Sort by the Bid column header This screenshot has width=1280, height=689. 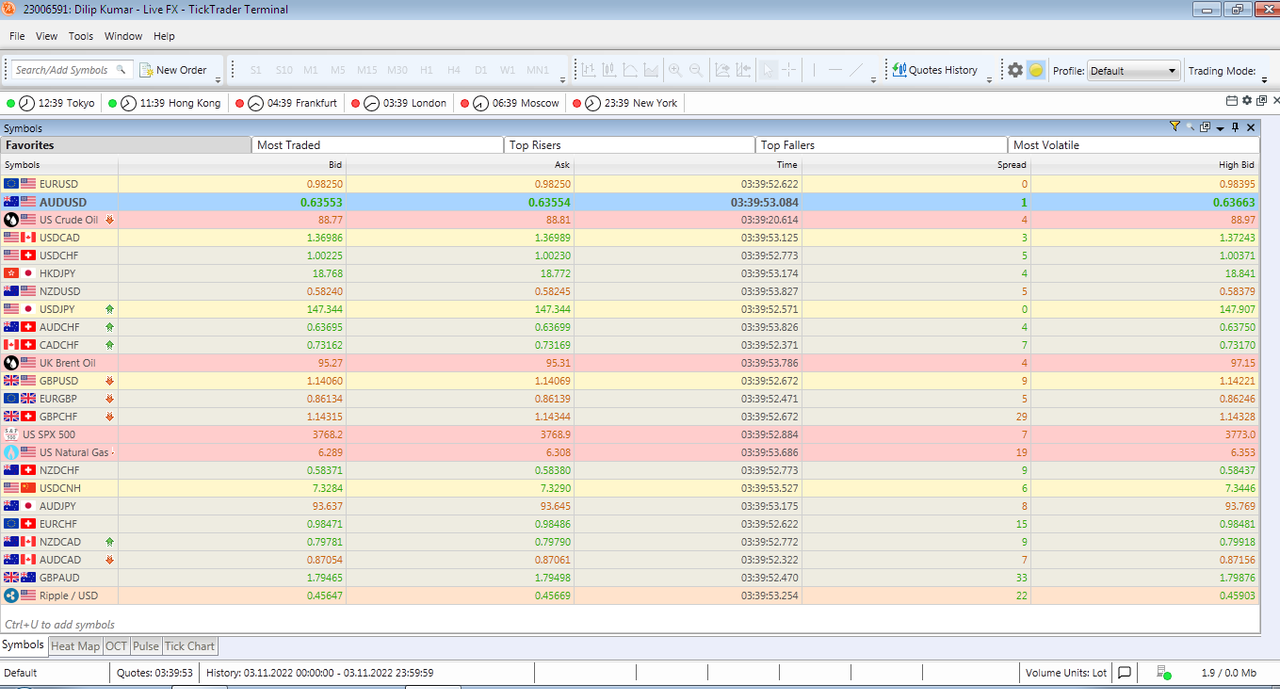[232, 165]
